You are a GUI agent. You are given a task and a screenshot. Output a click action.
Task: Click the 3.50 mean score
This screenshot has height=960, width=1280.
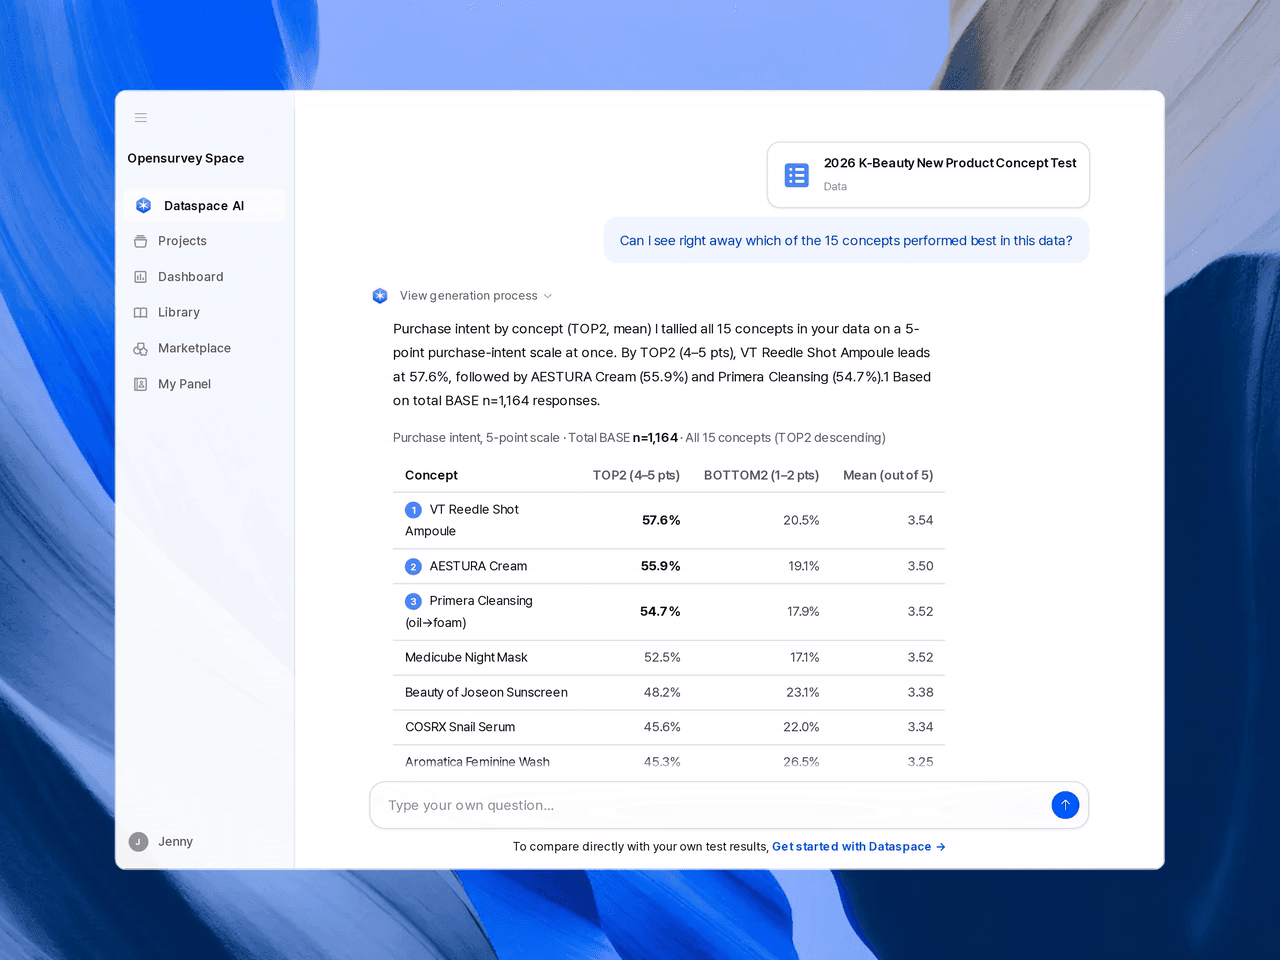coord(920,566)
